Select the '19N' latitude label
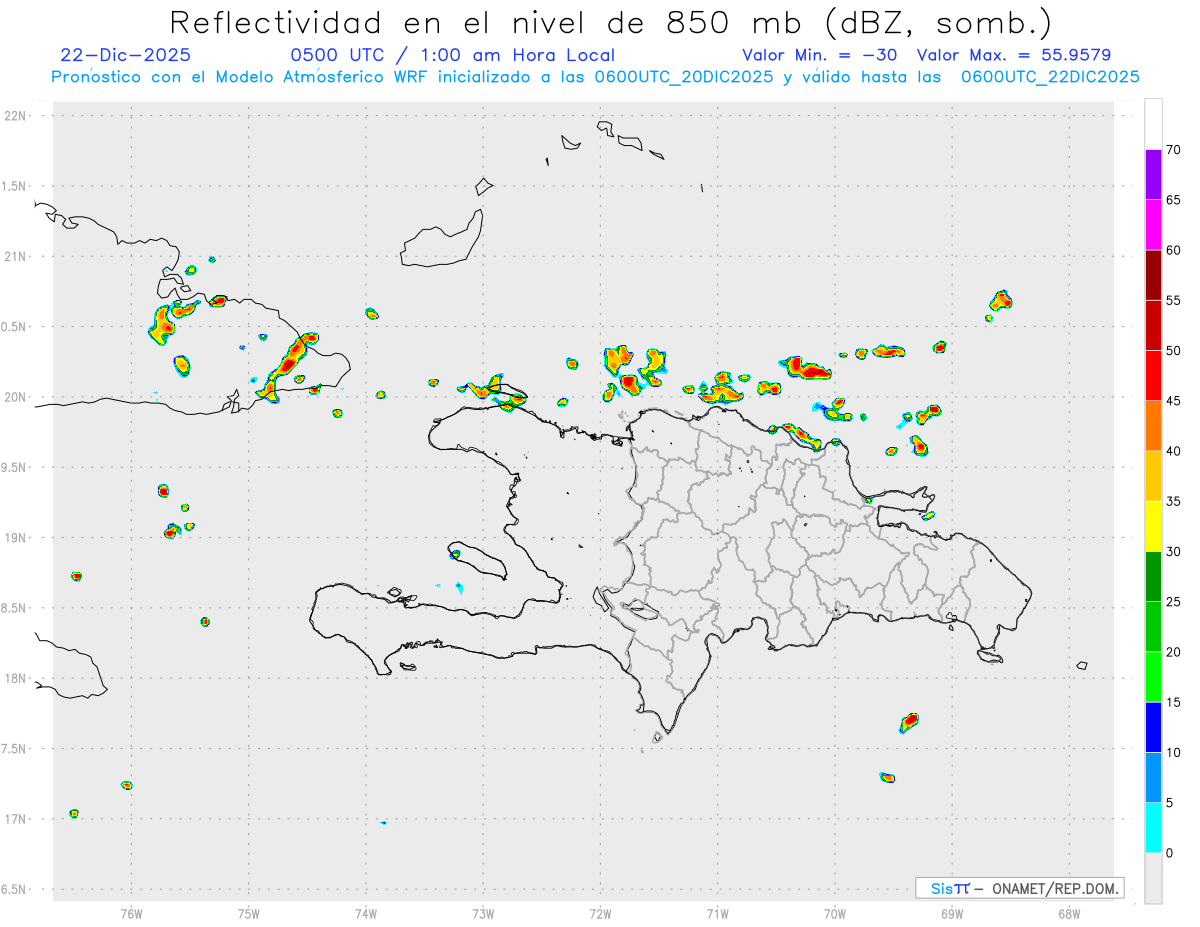This screenshot has height=927, width=1200. tap(17, 538)
